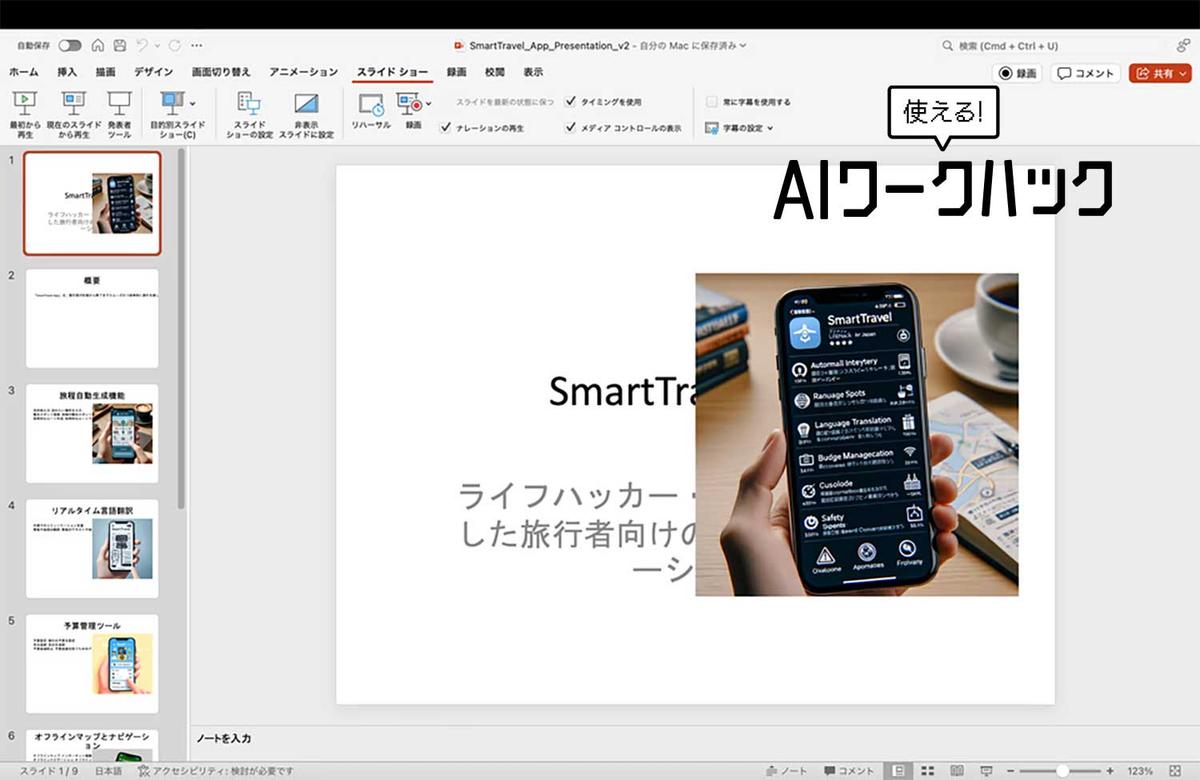Screen dimensions: 1200x780
Task: Switch to the アニメーション ribbon tab
Action: (302, 72)
